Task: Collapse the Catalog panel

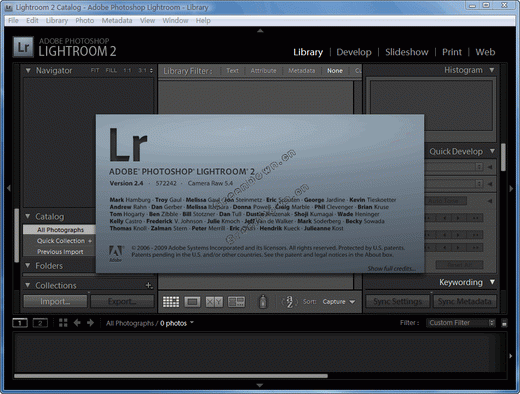Action: pyautogui.click(x=28, y=216)
